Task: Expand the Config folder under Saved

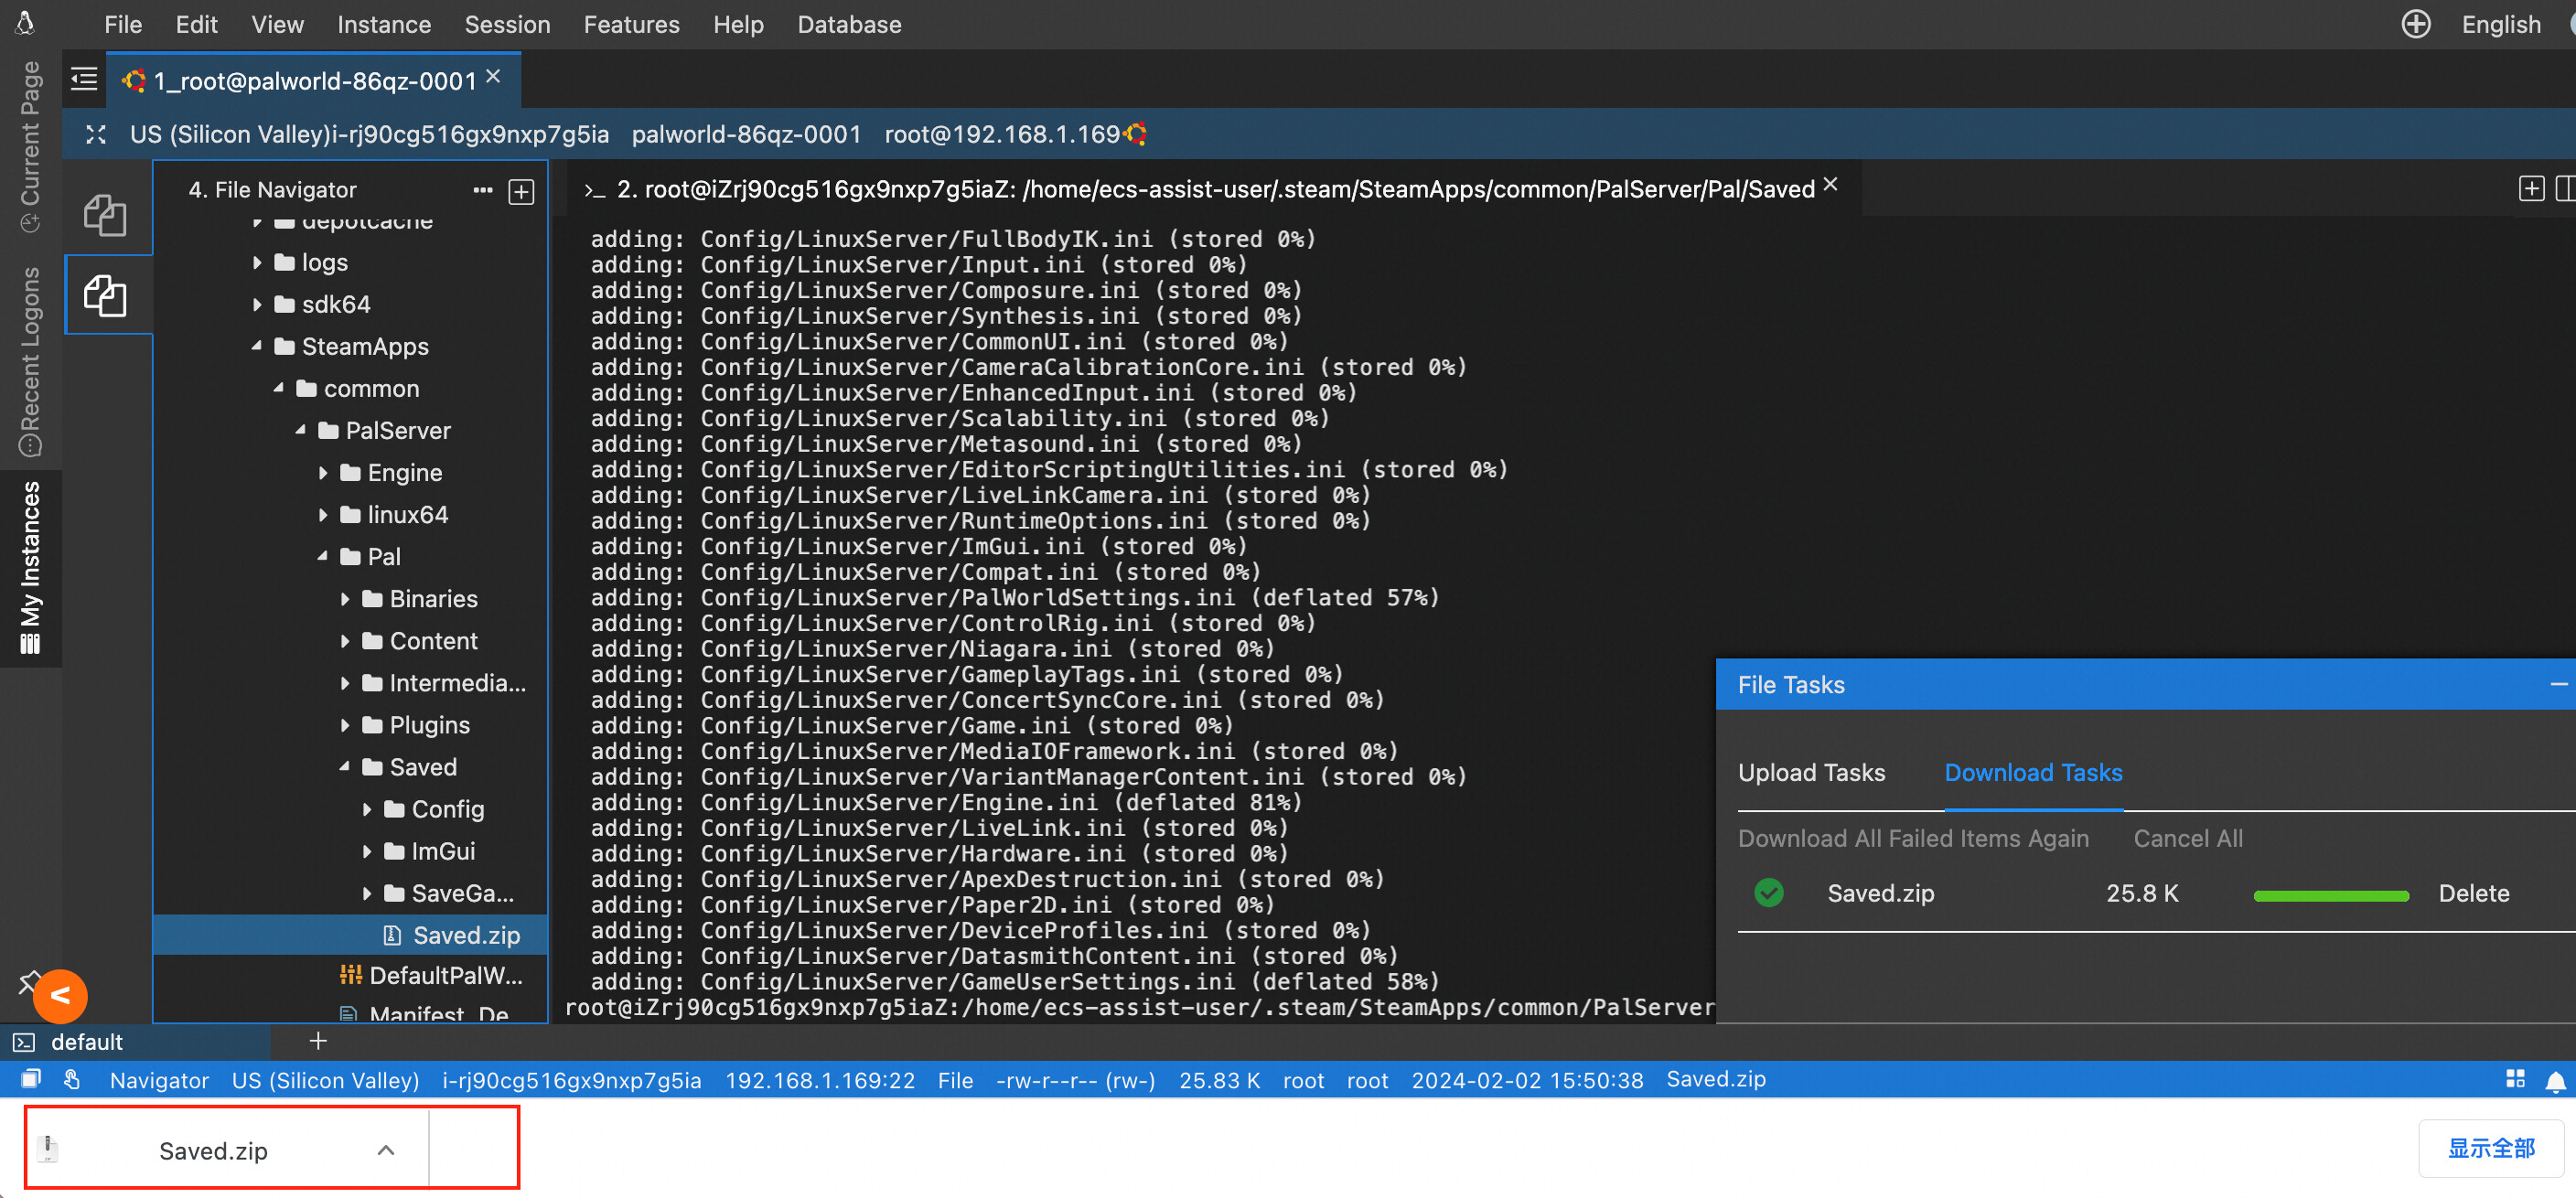Action: [x=367, y=809]
